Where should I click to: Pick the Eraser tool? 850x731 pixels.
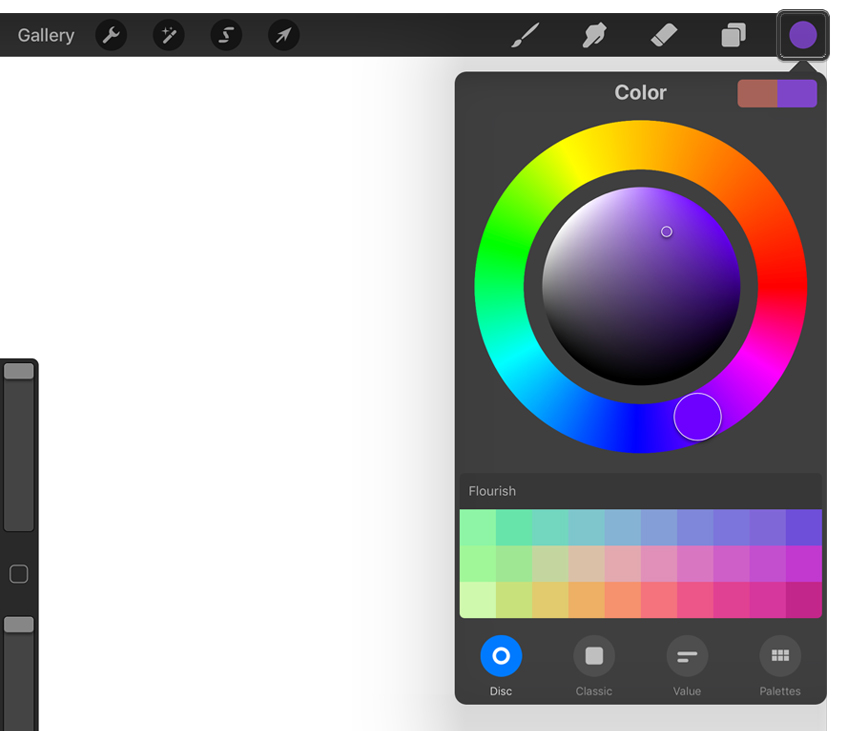(663, 35)
